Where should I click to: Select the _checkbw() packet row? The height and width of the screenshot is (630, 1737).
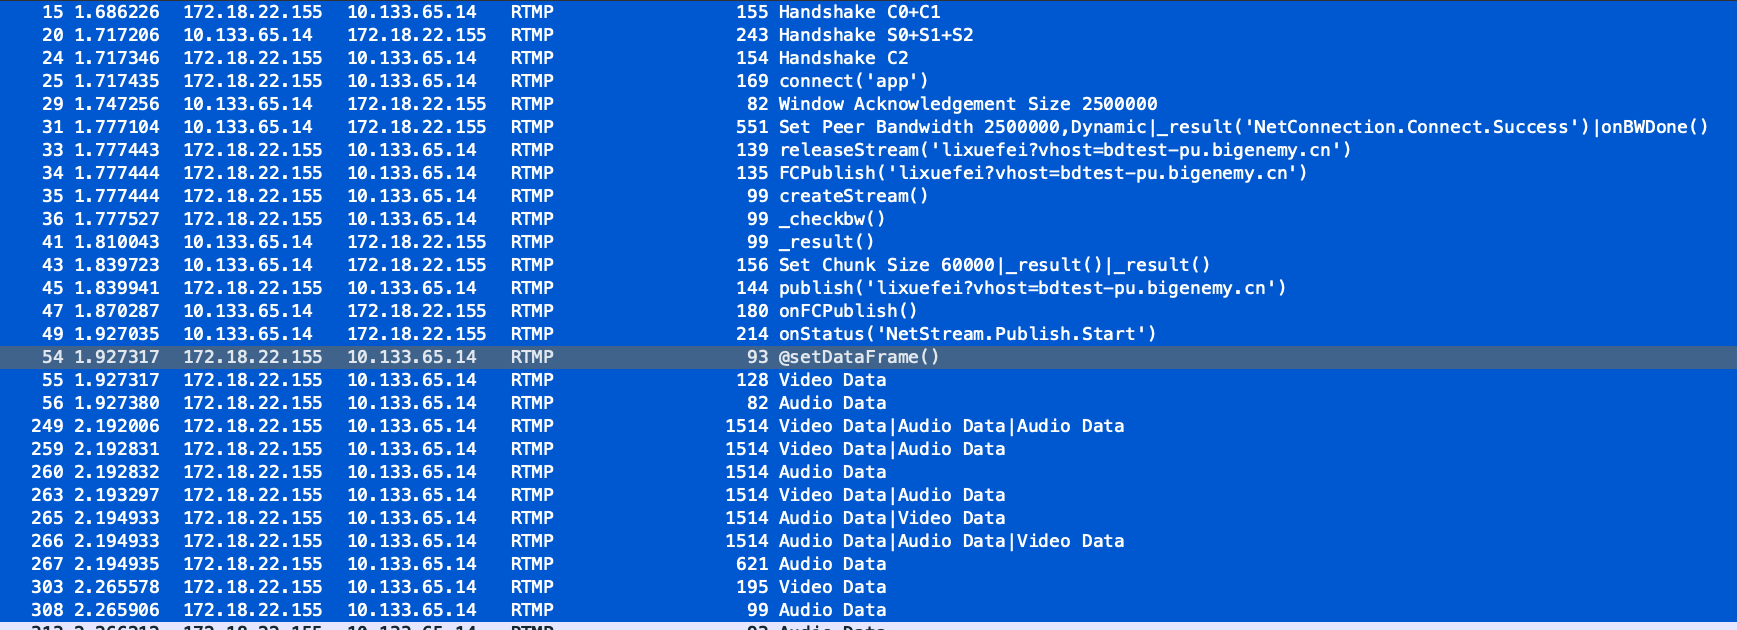[832, 219]
